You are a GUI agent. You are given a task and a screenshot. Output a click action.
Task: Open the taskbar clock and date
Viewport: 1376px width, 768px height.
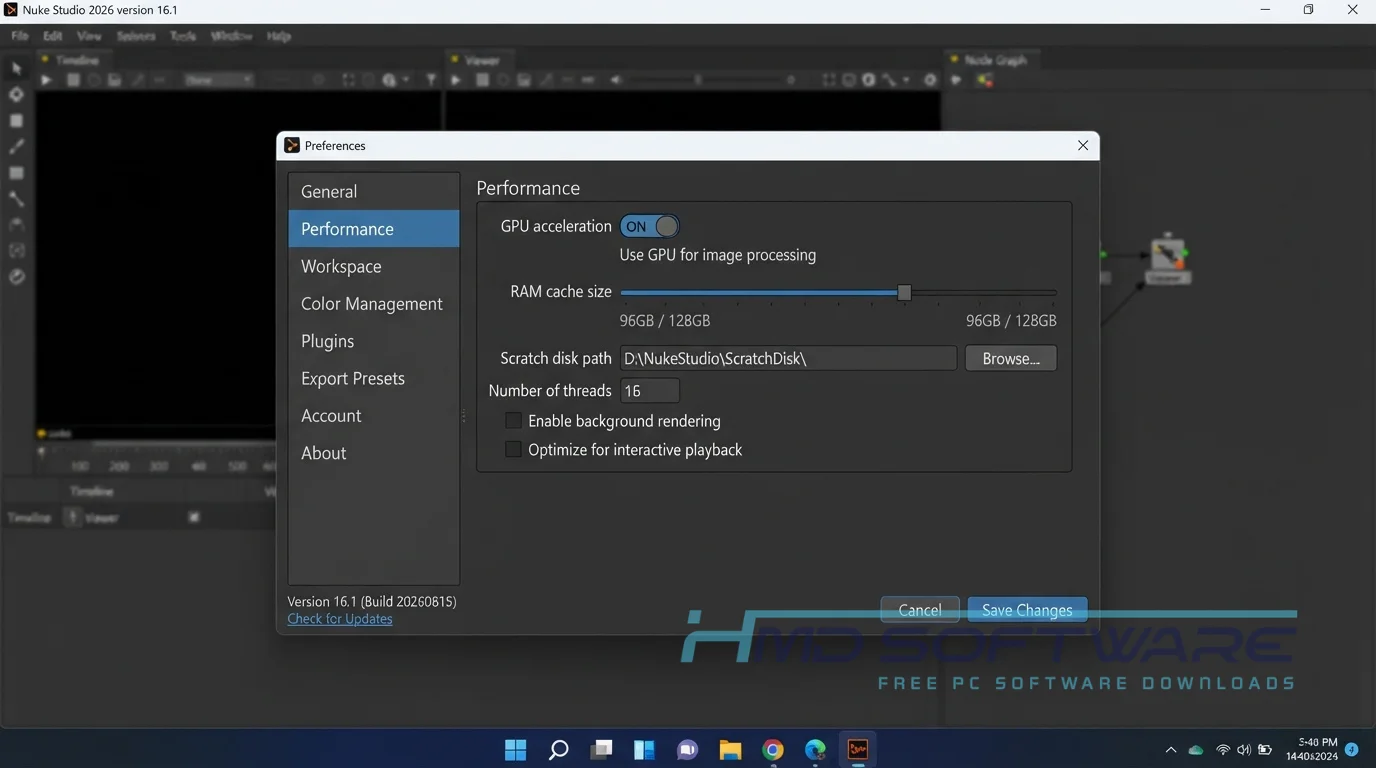coord(1312,749)
